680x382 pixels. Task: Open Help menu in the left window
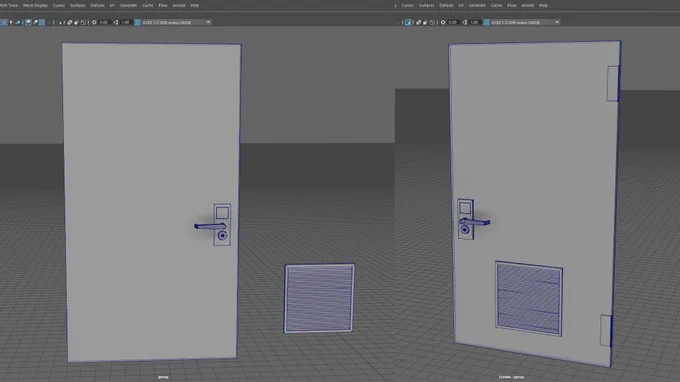coord(194,5)
